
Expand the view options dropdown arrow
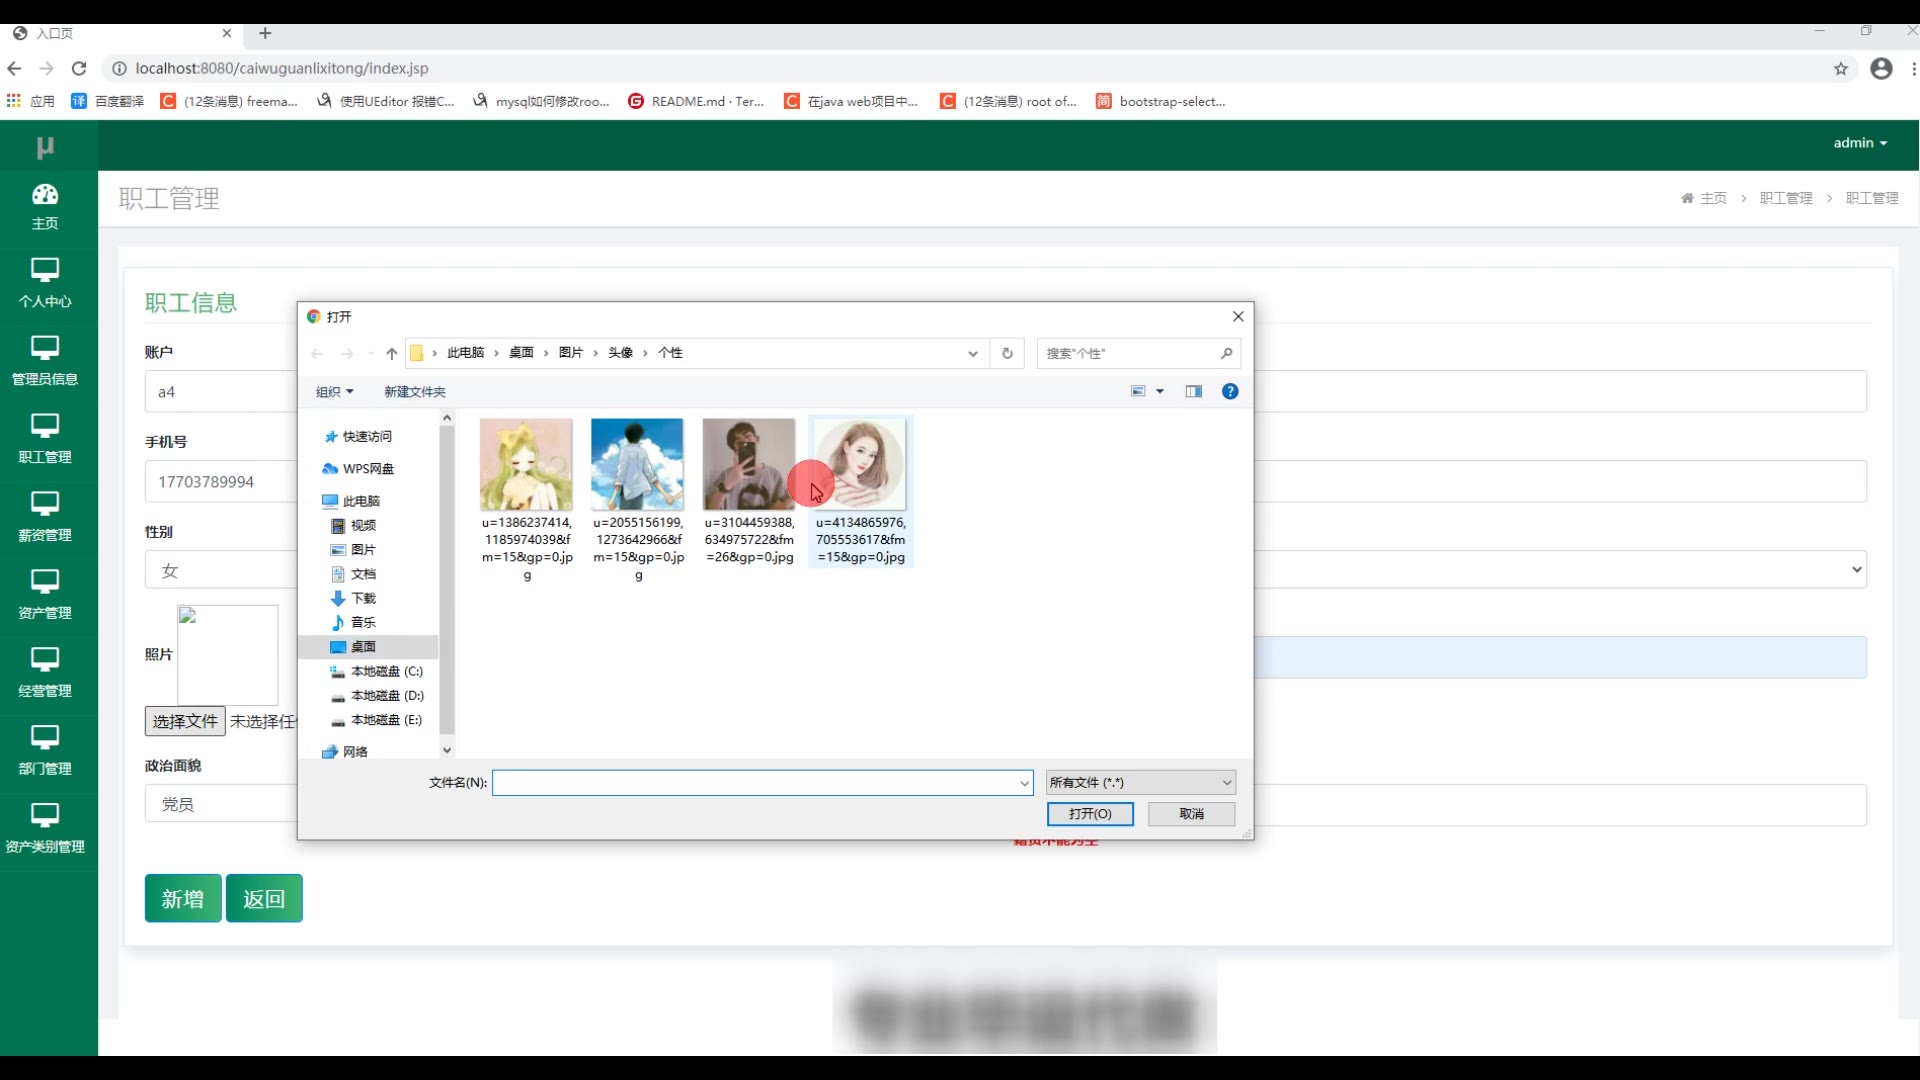(1160, 391)
